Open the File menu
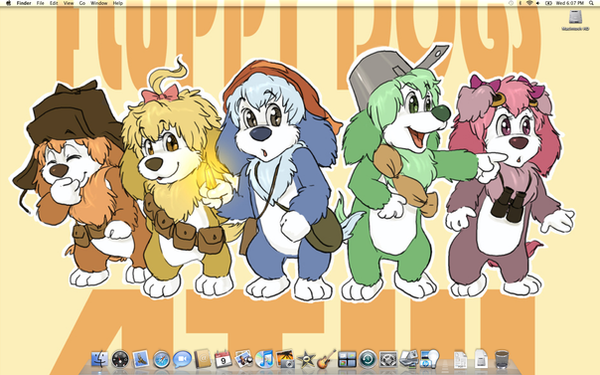The height and width of the screenshot is (375, 600). [x=40, y=3]
